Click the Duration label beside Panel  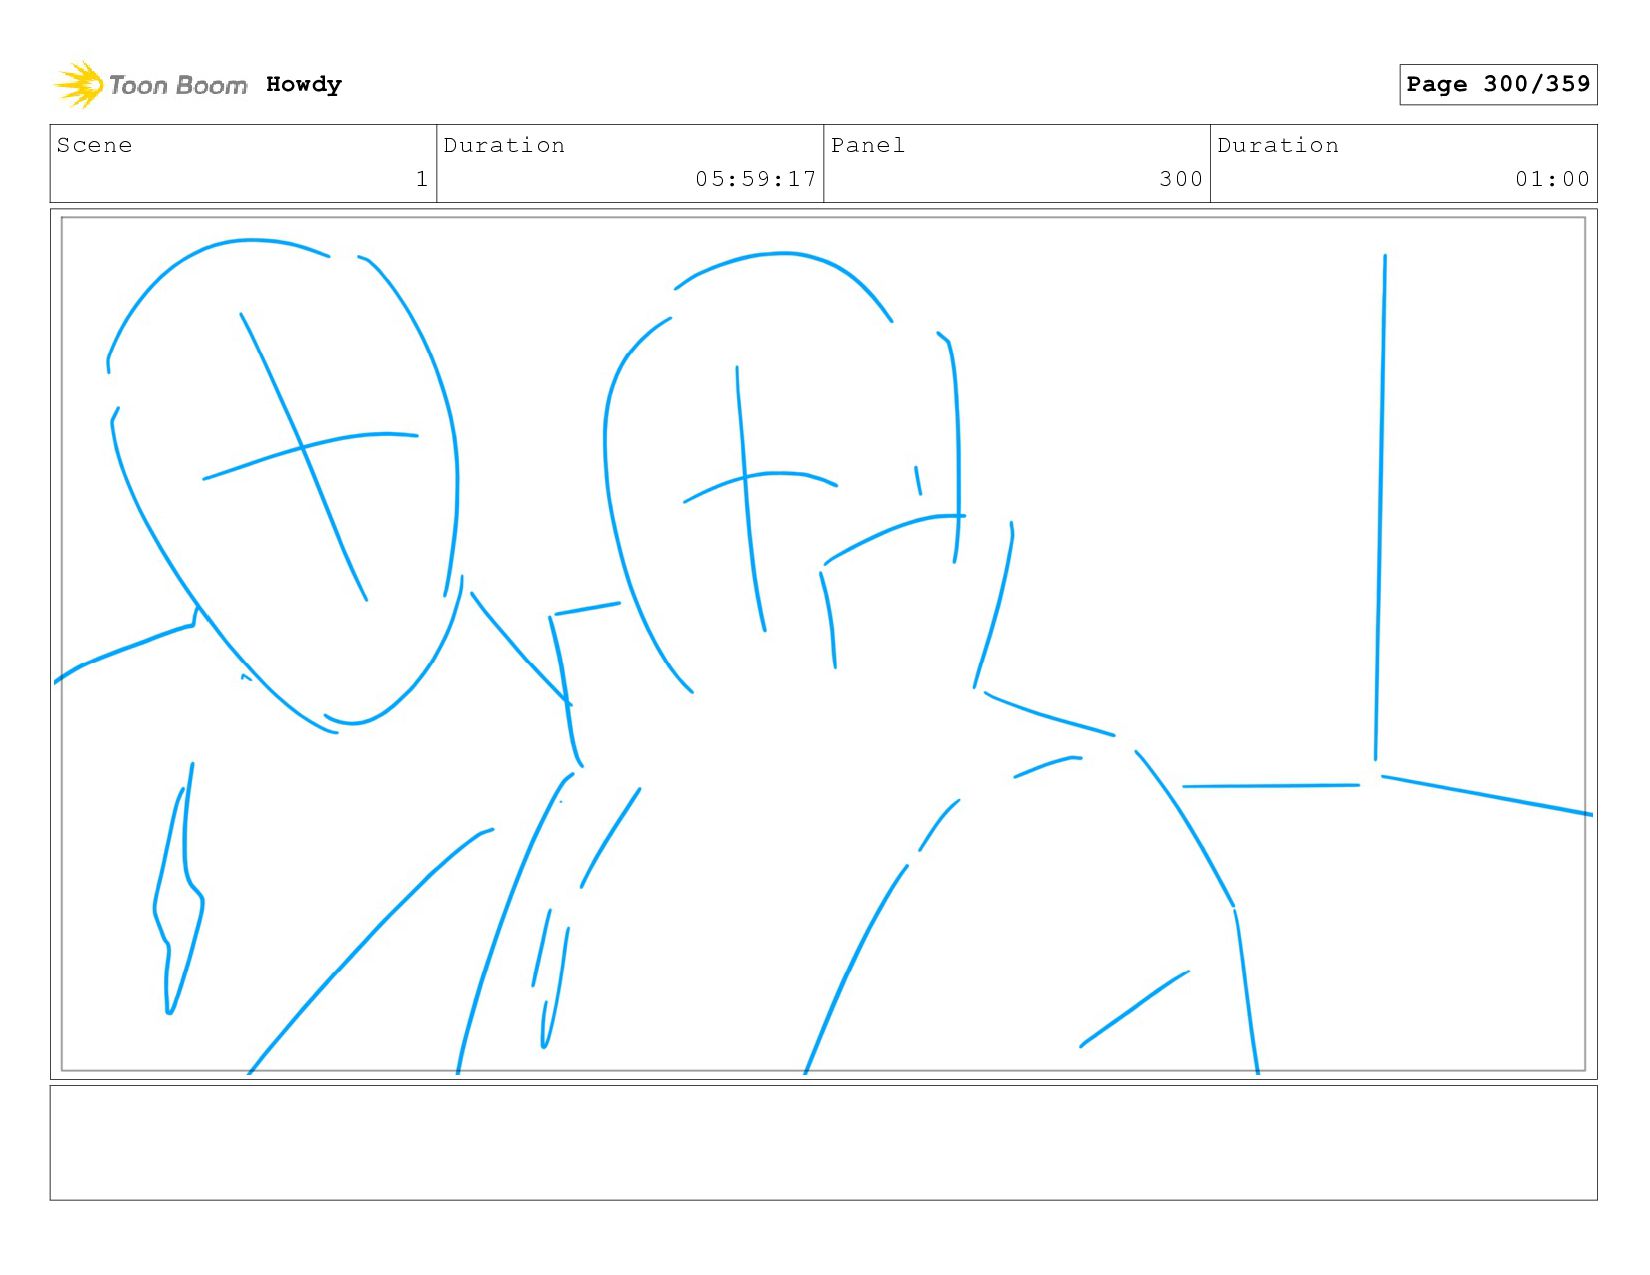coord(1278,145)
